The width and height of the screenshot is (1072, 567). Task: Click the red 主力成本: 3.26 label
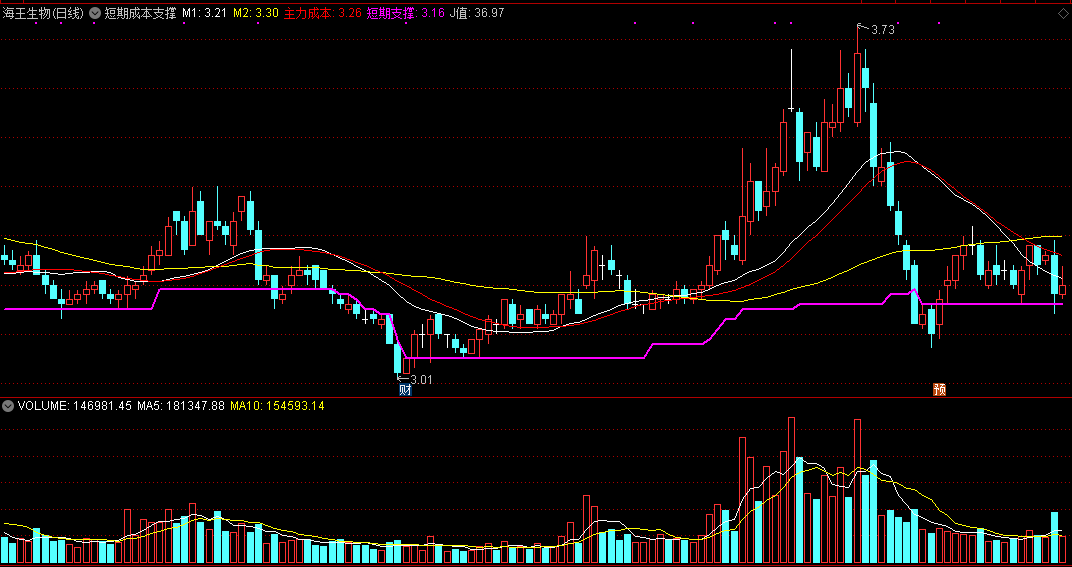(323, 13)
